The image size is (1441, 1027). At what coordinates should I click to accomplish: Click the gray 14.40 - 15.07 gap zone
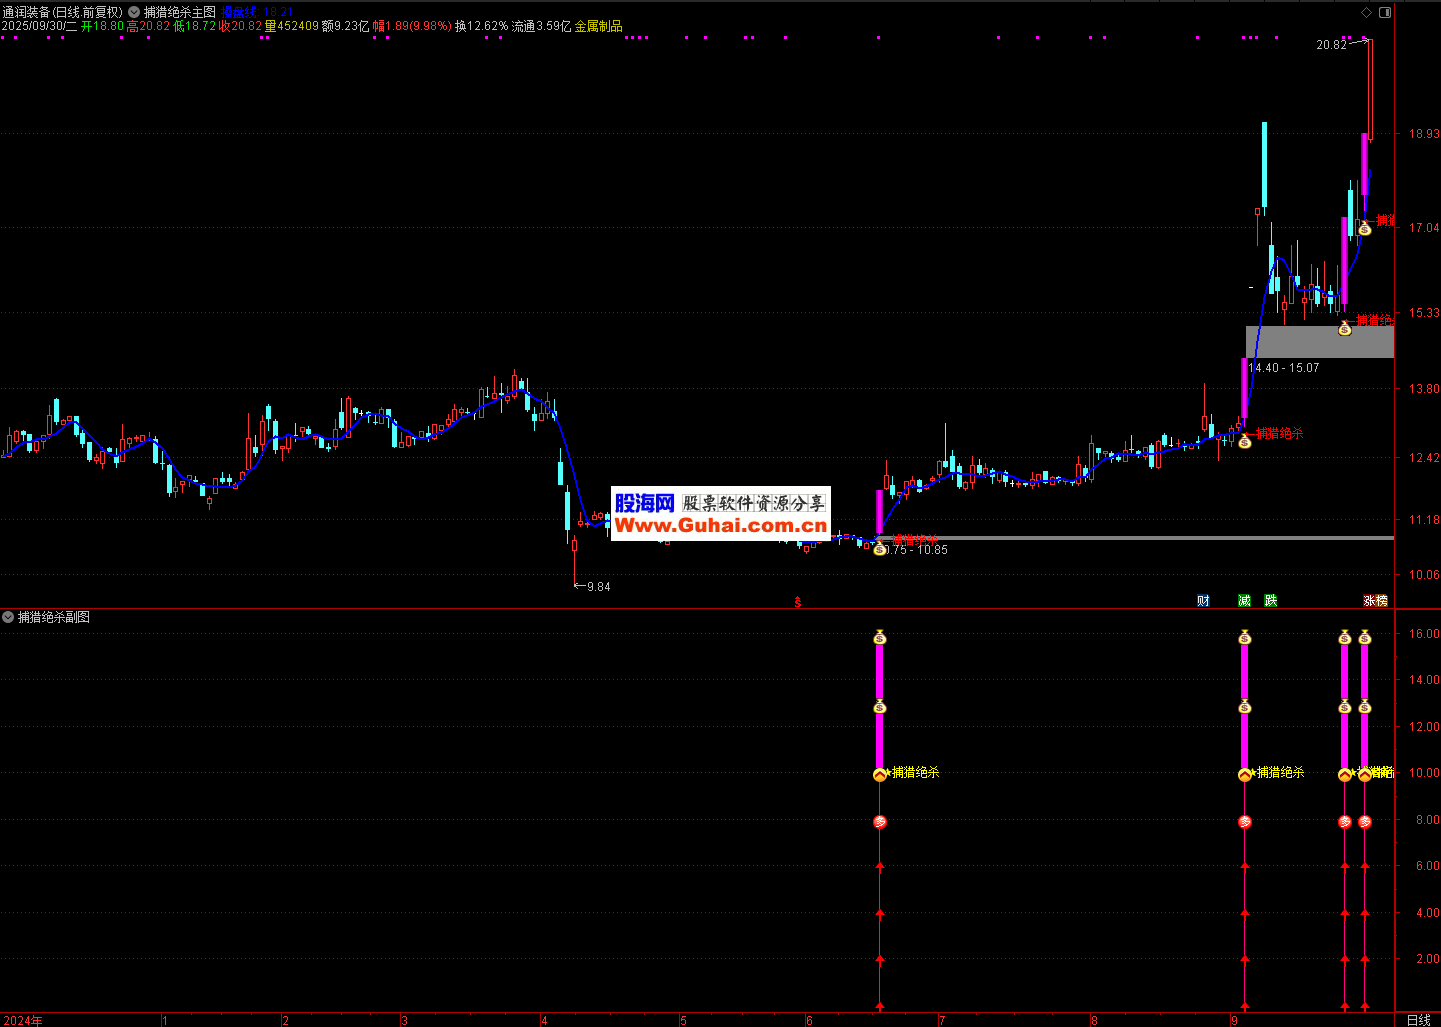(1320, 342)
